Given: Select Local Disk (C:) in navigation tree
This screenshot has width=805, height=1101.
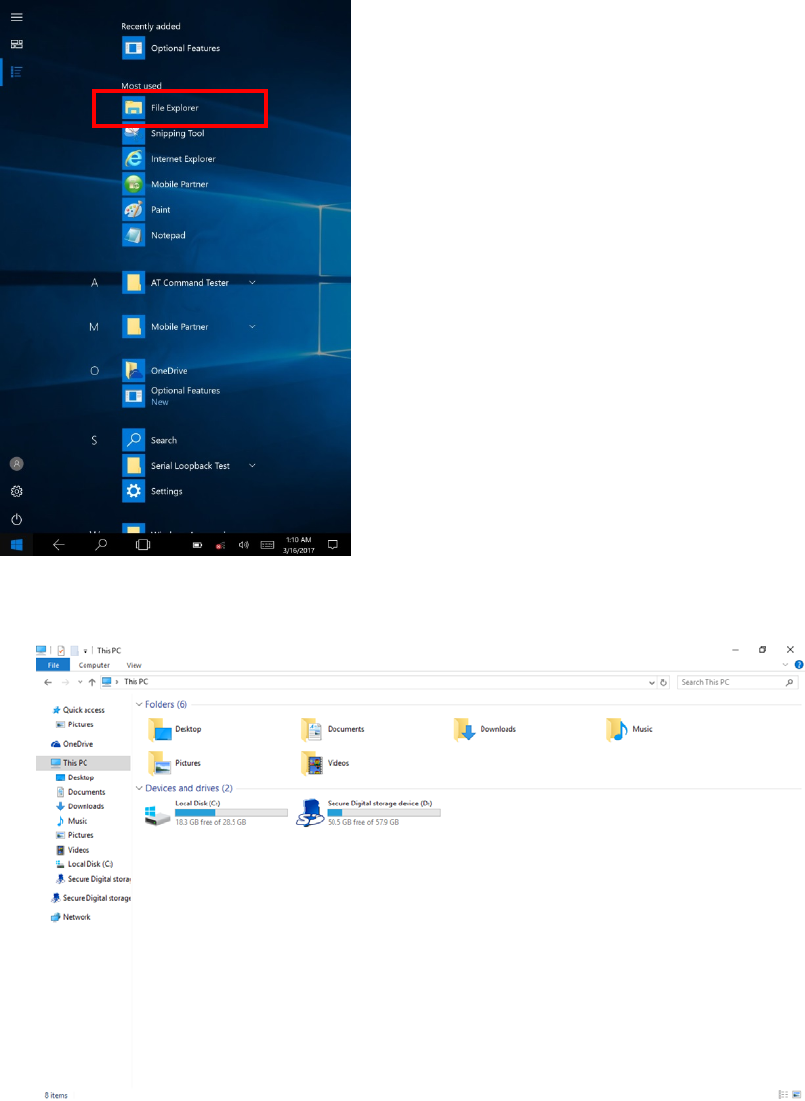Looking at the screenshot, I should click(85, 864).
